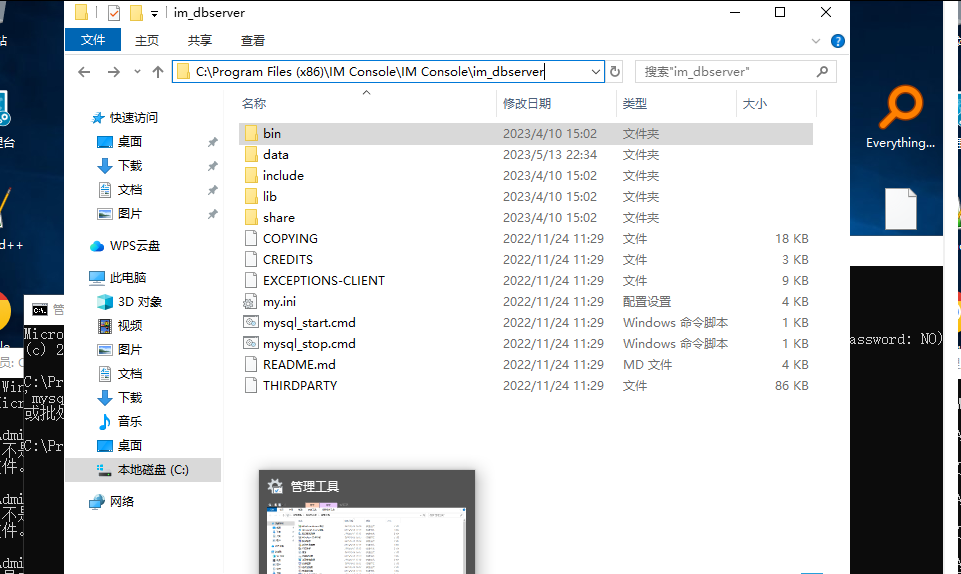Open 快速访问 in navigation pane
Viewport: 961px width, 574px height.
[x=133, y=118]
